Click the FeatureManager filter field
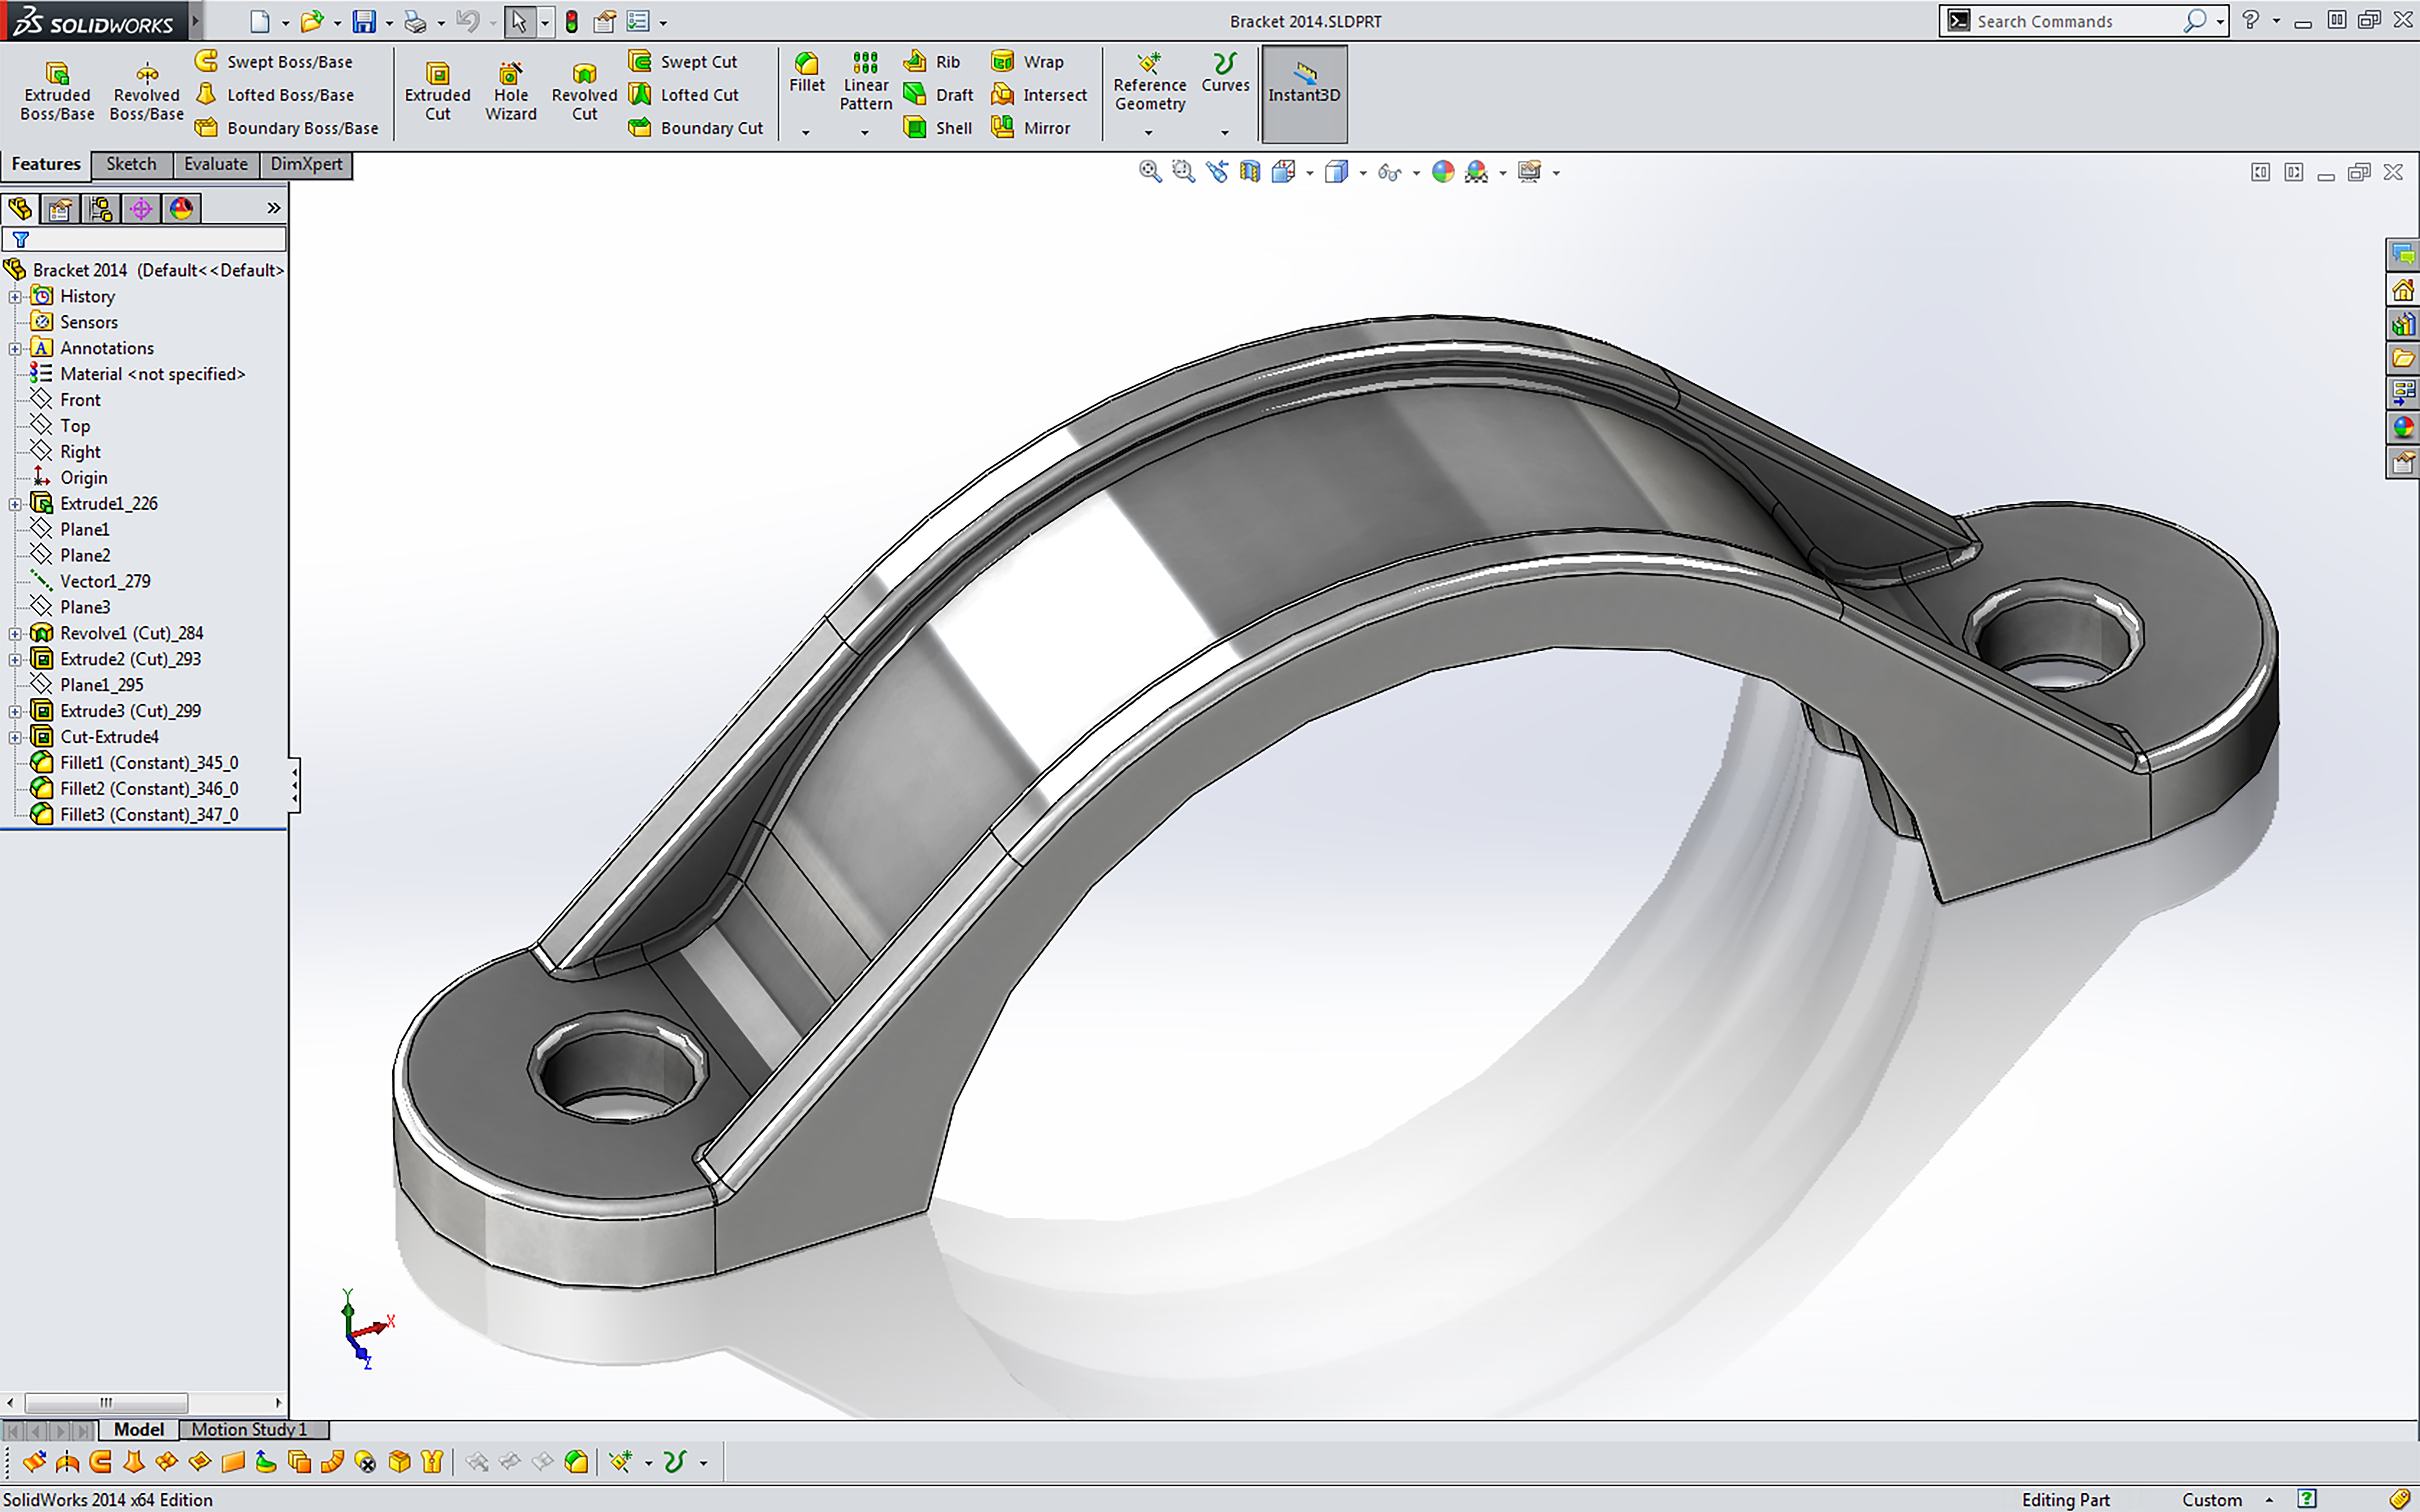 tap(144, 239)
